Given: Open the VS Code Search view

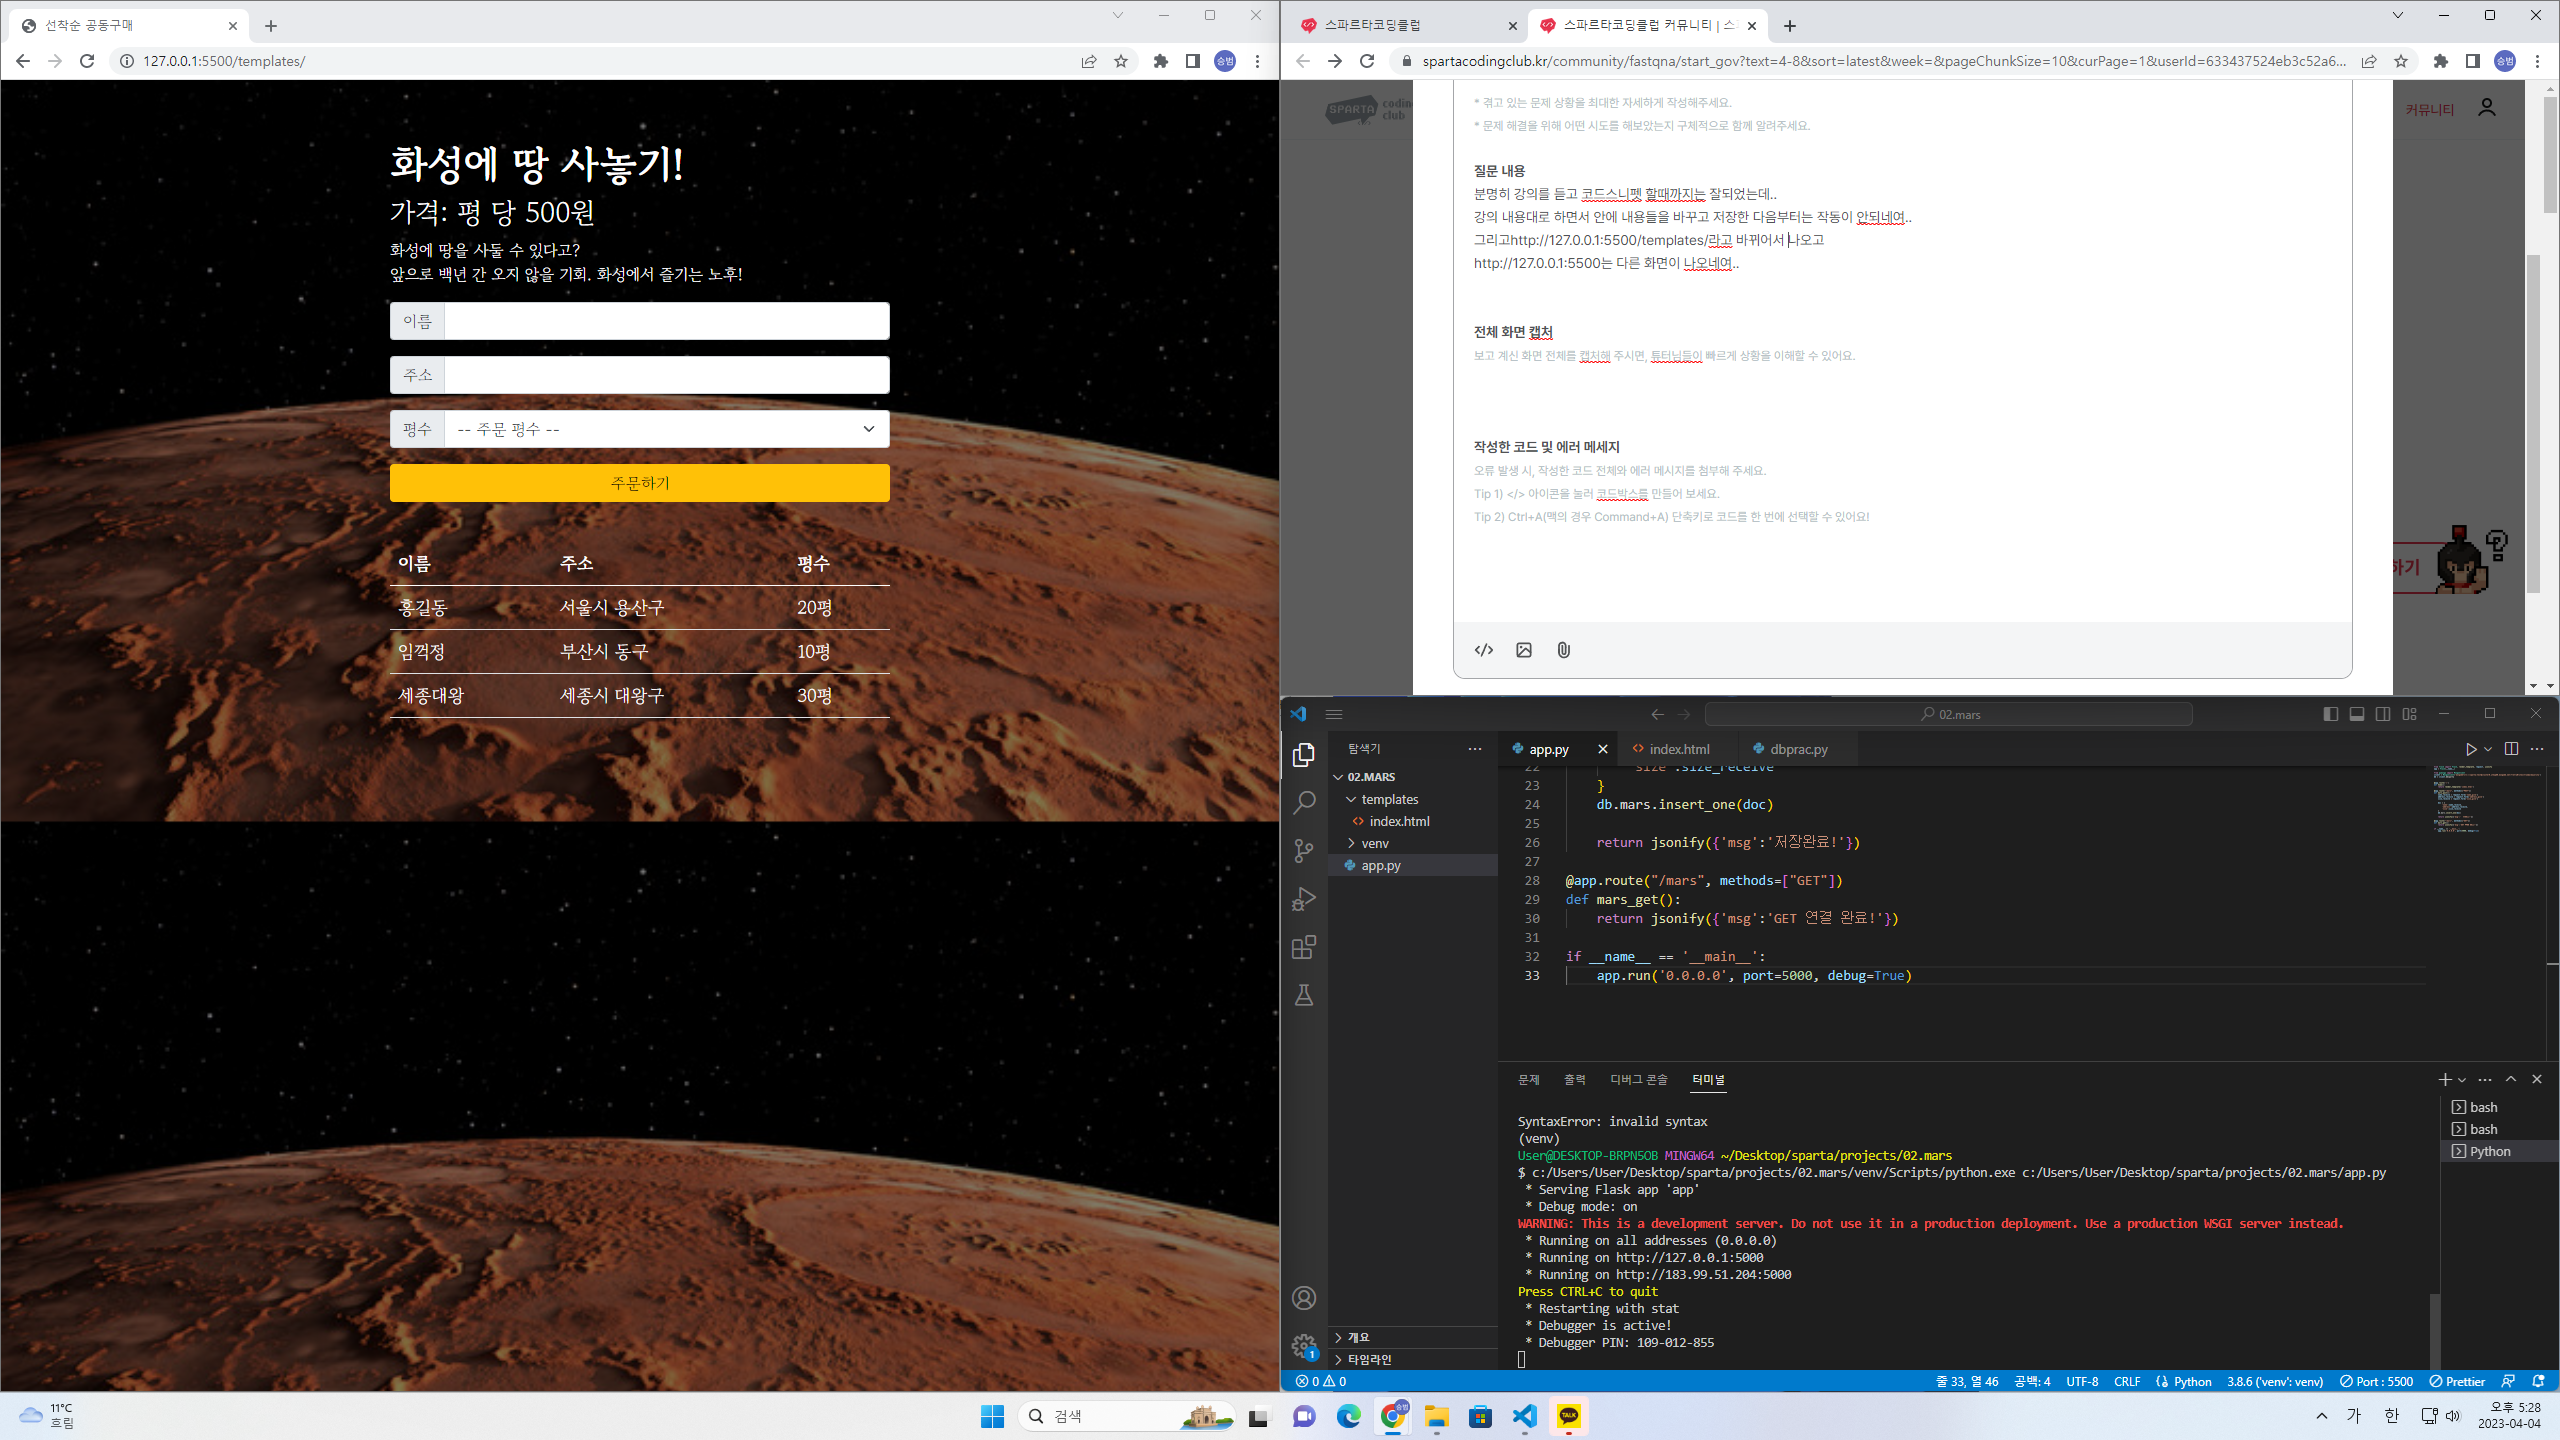Looking at the screenshot, I should tap(1304, 803).
